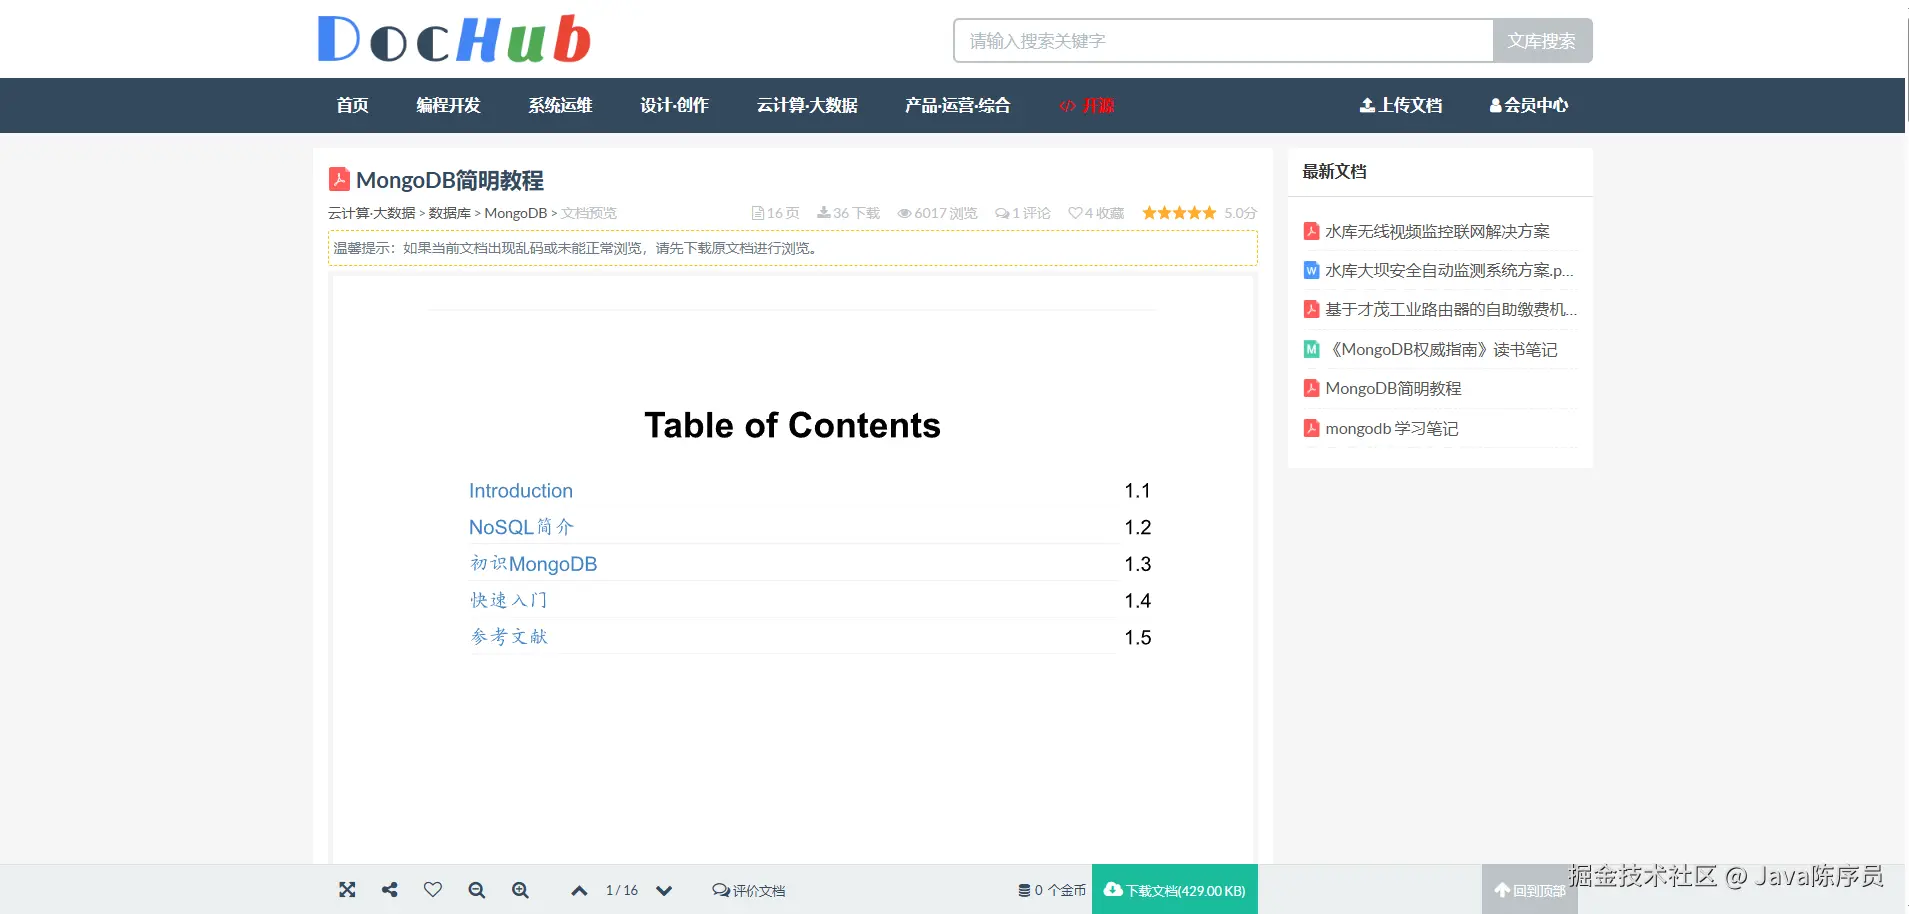This screenshot has height=914, width=1909.
Task: Click the 文档预览 breadcrumb text
Action: (589, 213)
